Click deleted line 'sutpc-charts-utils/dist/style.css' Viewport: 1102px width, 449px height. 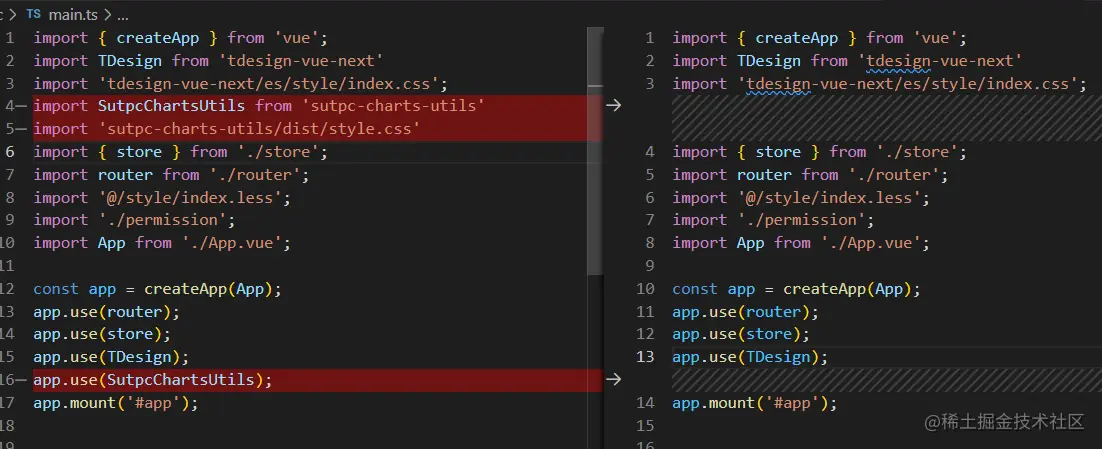227,129
